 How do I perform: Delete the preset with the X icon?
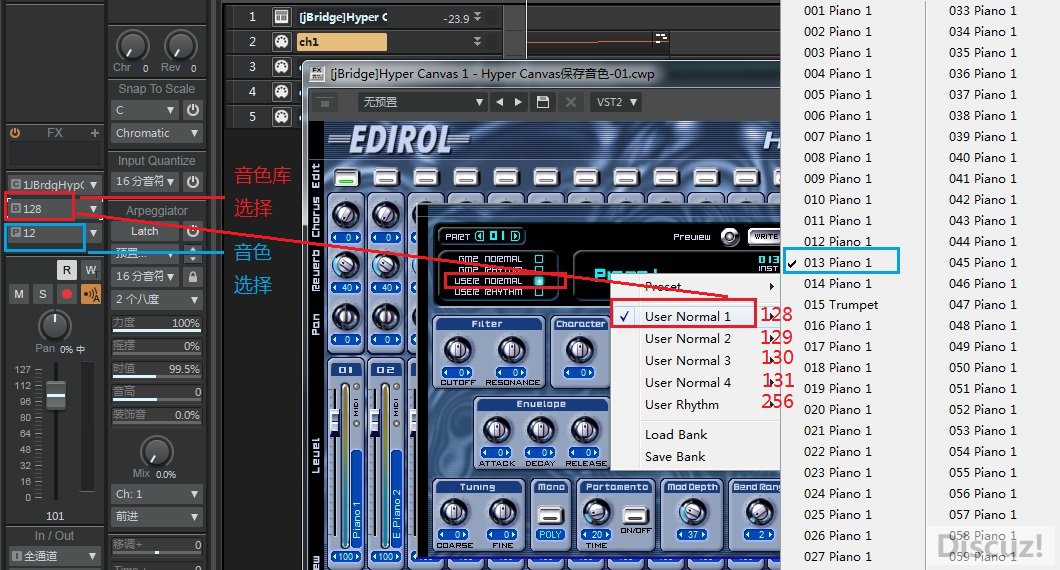tap(571, 102)
